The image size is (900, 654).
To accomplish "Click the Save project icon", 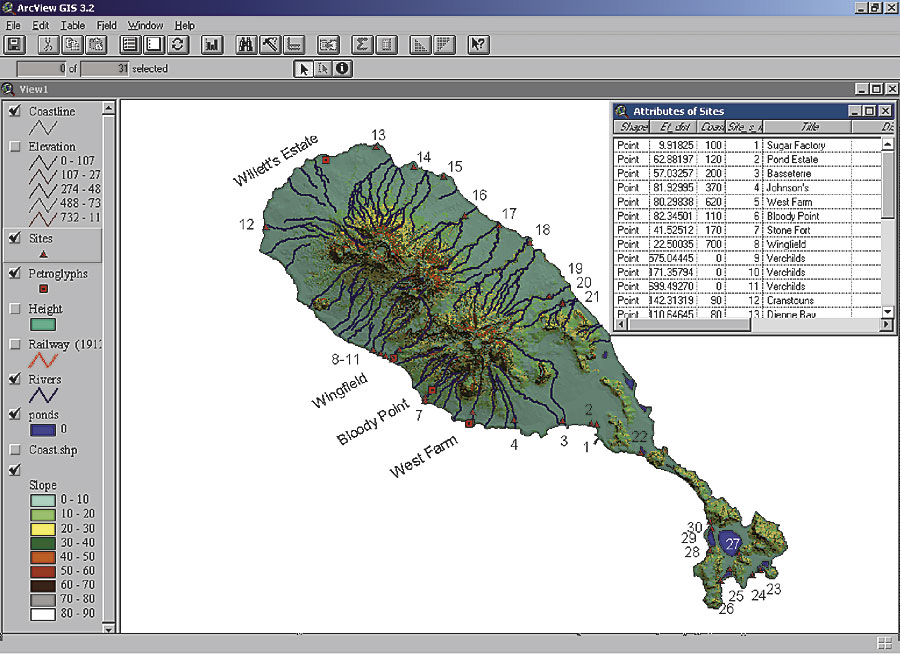I will (x=15, y=44).
